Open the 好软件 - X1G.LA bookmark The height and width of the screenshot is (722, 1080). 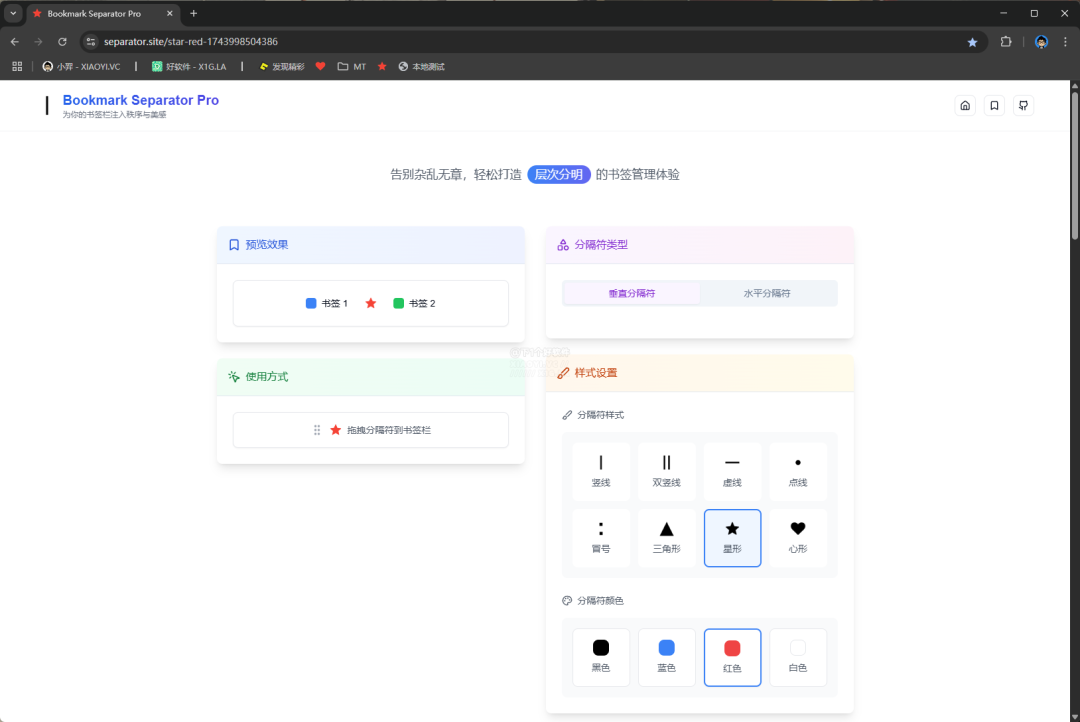189,67
